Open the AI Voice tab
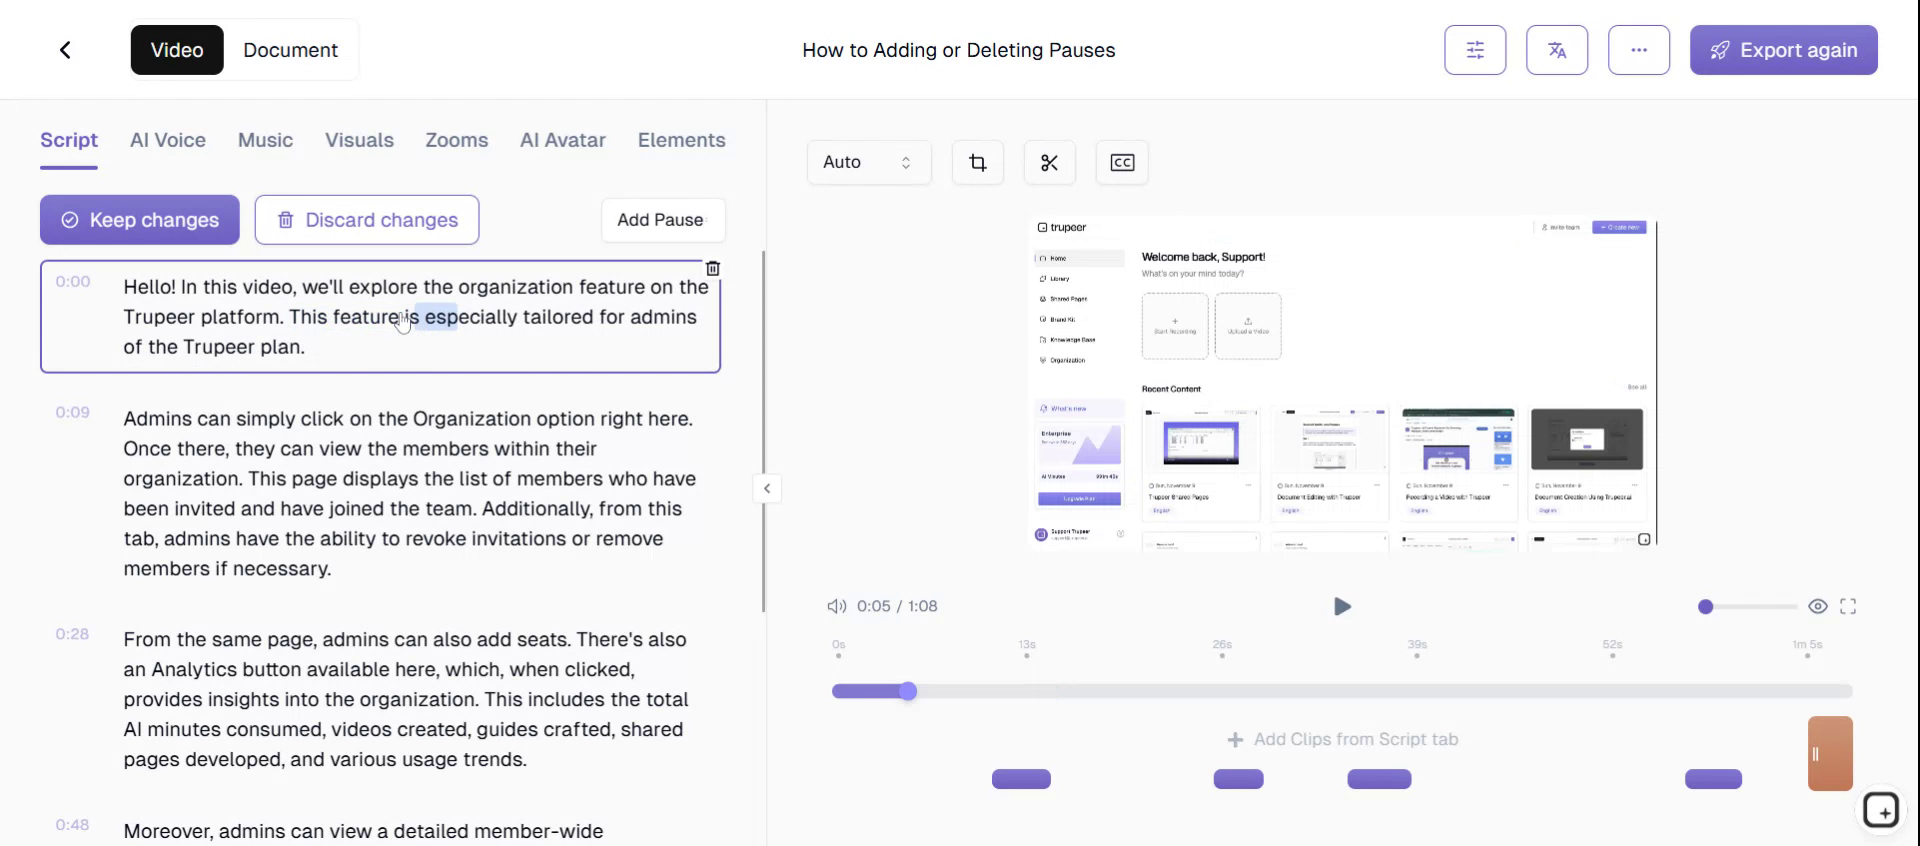The height and width of the screenshot is (846, 1920). coord(168,140)
